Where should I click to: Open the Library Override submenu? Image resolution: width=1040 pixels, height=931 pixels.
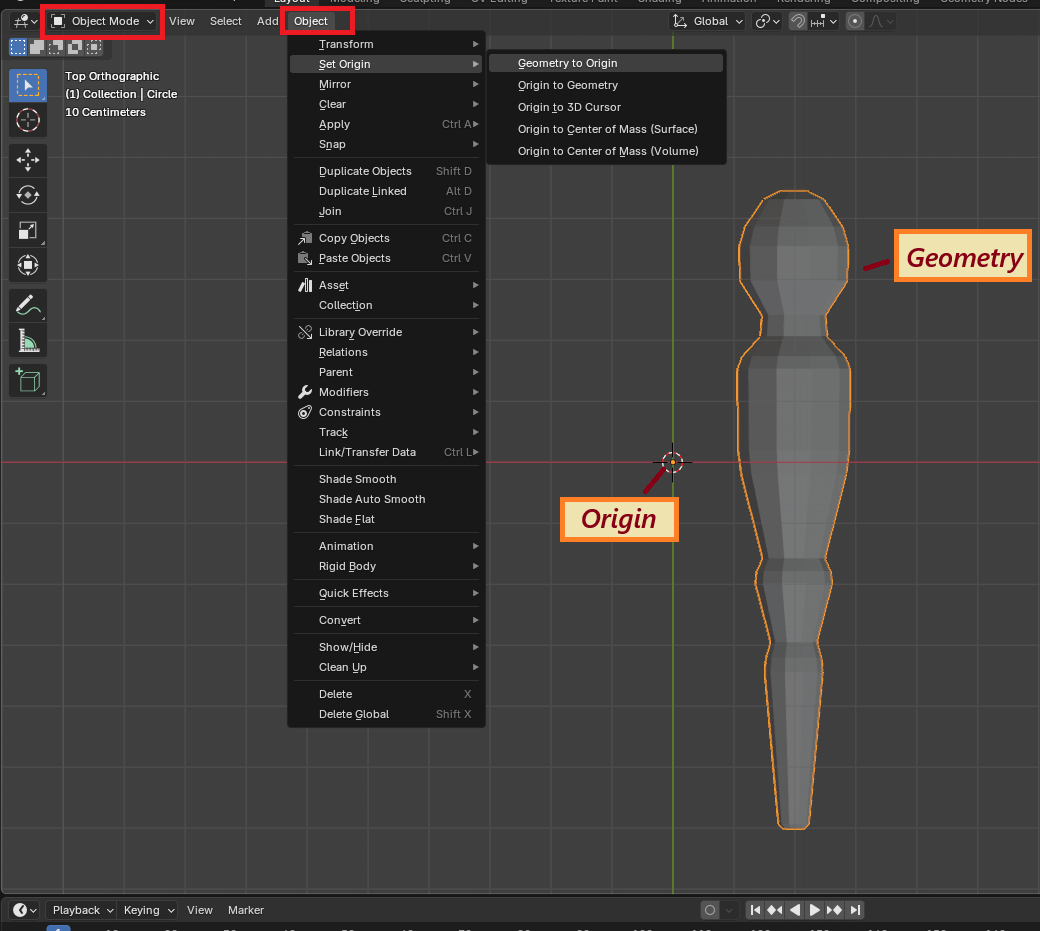click(x=386, y=332)
